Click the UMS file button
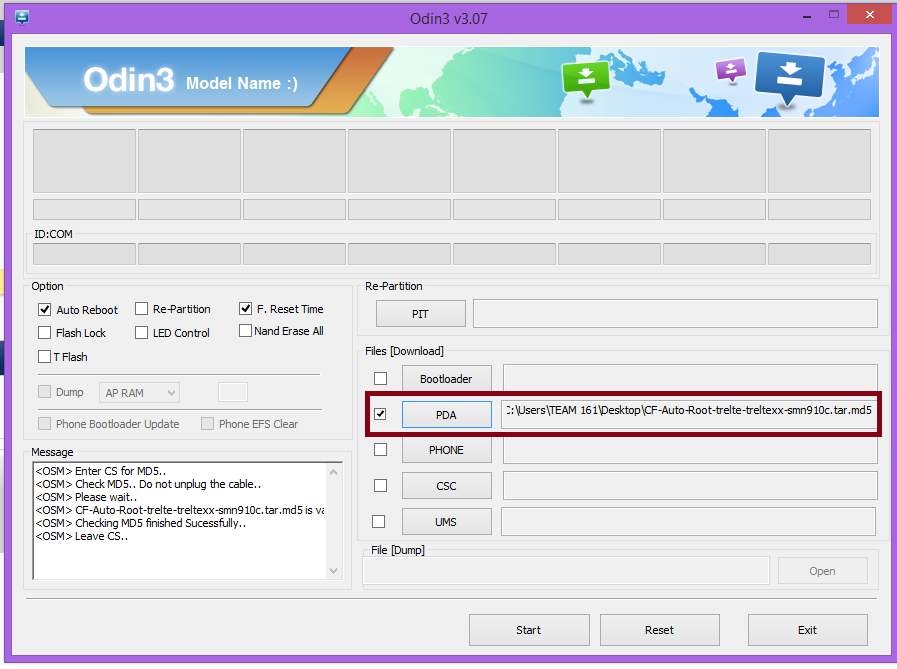 pos(446,521)
